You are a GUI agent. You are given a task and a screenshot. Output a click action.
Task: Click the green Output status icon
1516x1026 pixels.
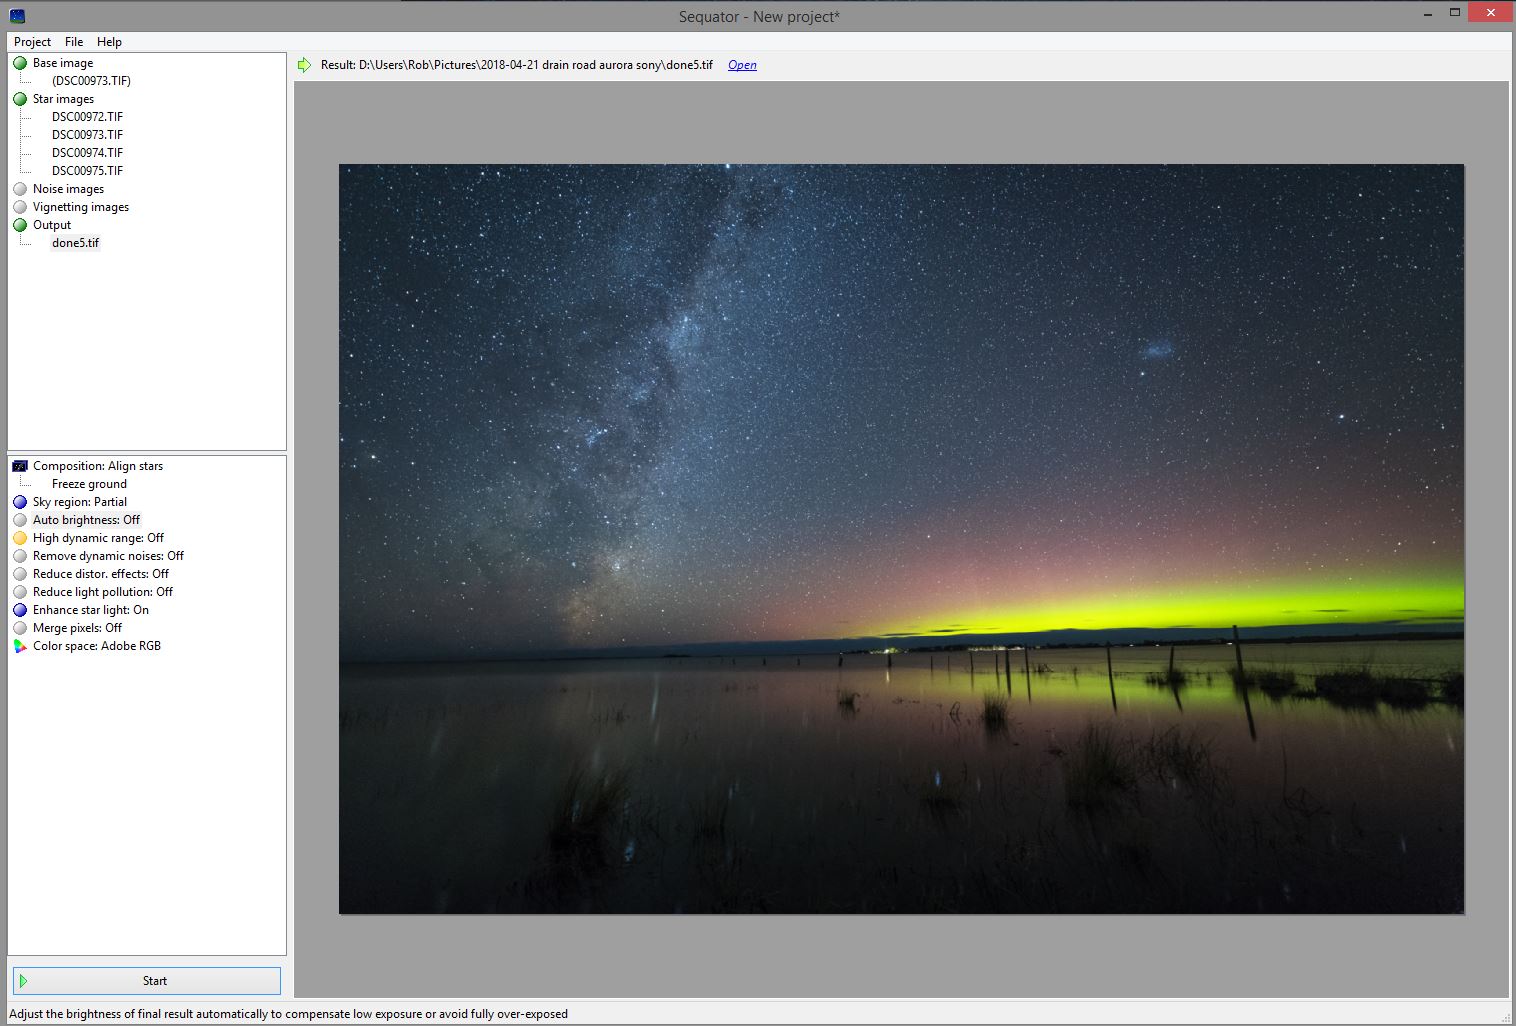click(20, 225)
